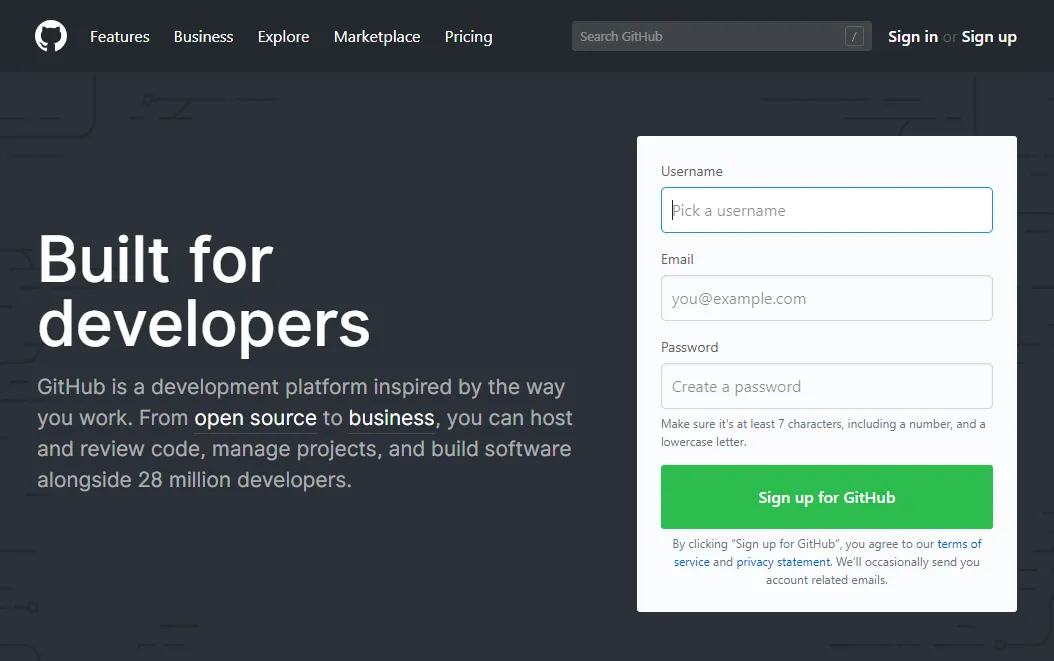
Task: Open the terms of service link
Action: pos(958,545)
